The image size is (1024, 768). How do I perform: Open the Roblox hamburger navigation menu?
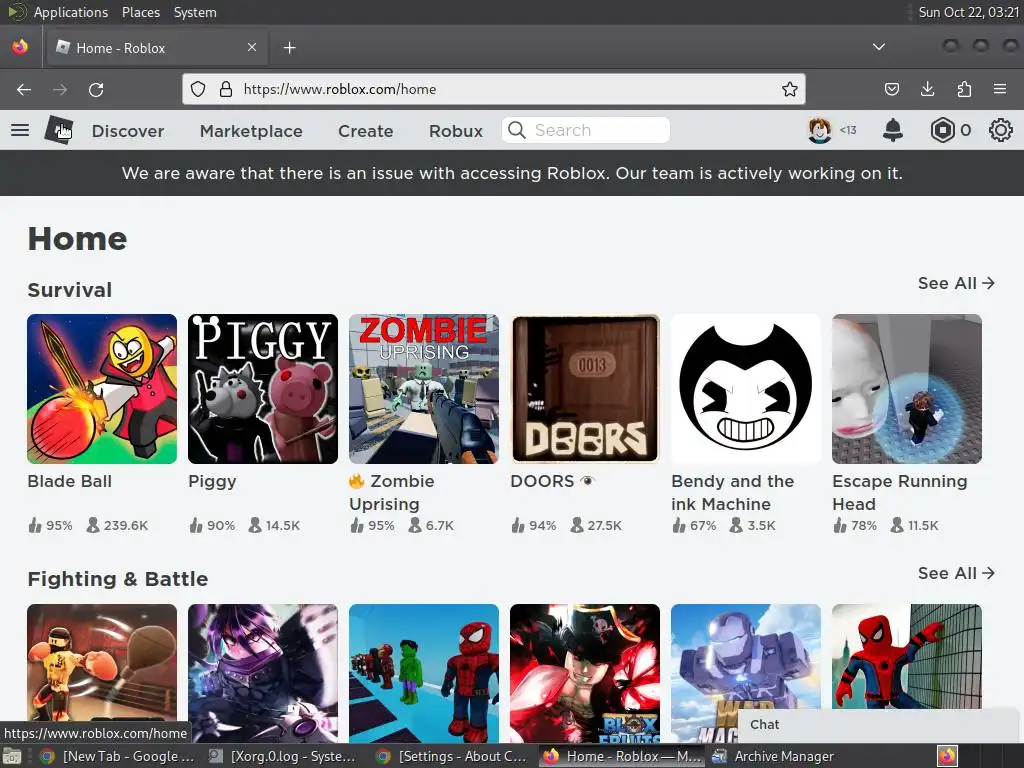tap(20, 131)
